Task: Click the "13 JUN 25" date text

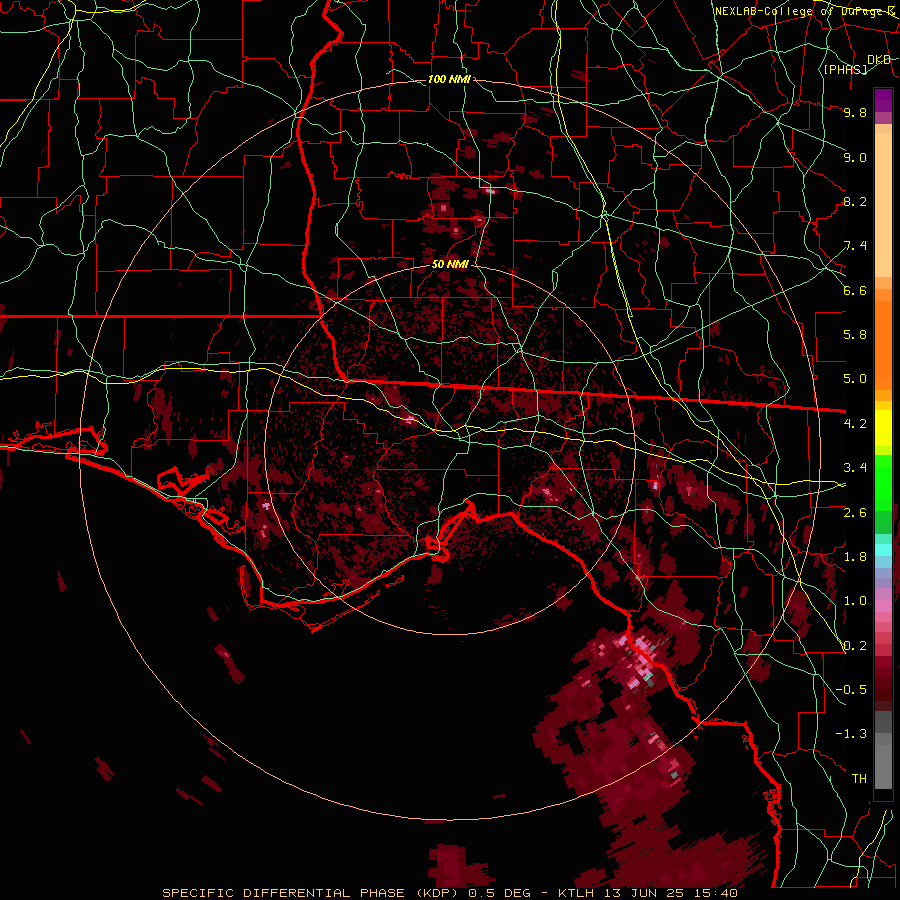Action: coord(644,893)
